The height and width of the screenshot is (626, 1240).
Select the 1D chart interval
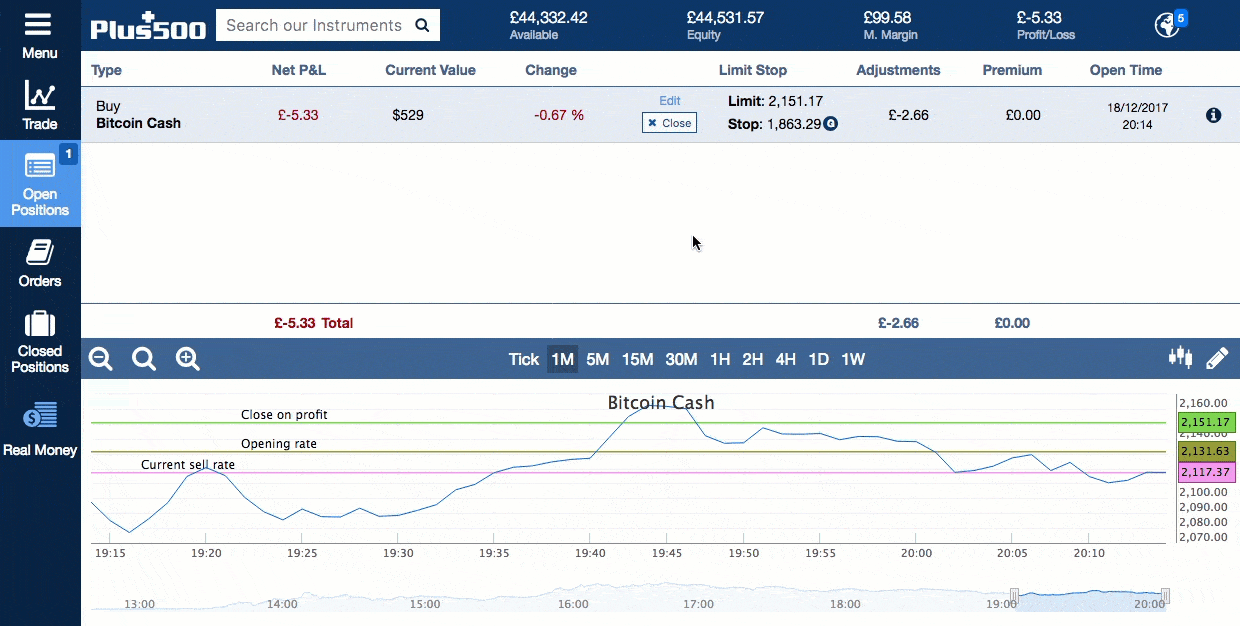click(x=819, y=359)
